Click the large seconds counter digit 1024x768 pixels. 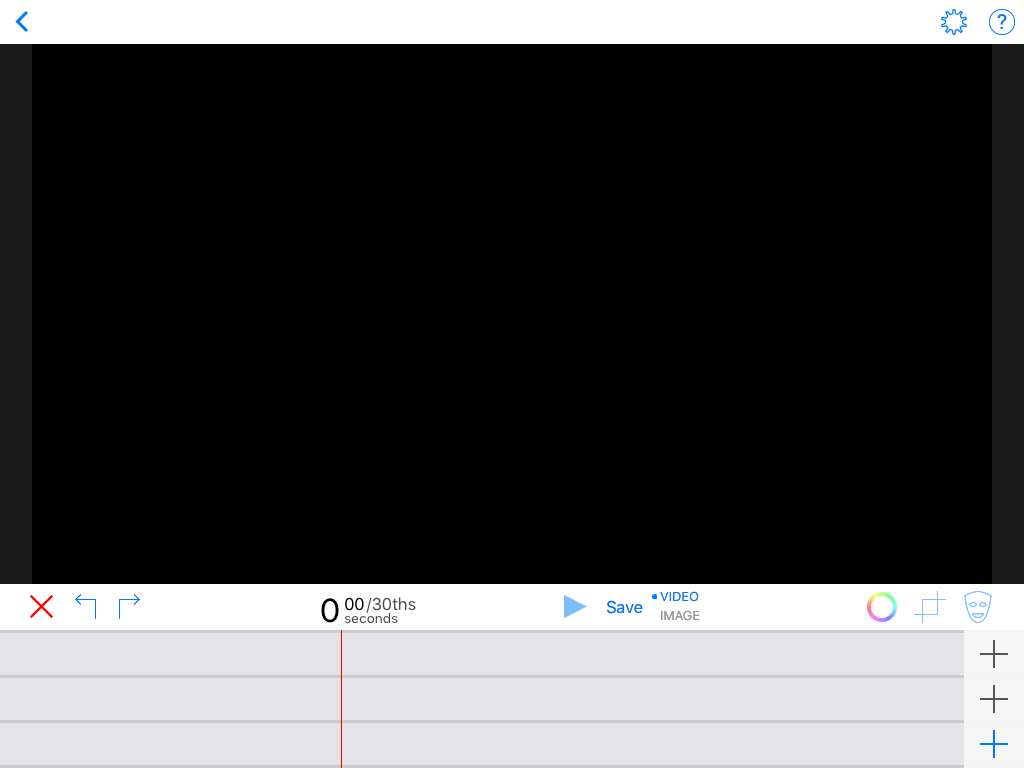pos(329,610)
